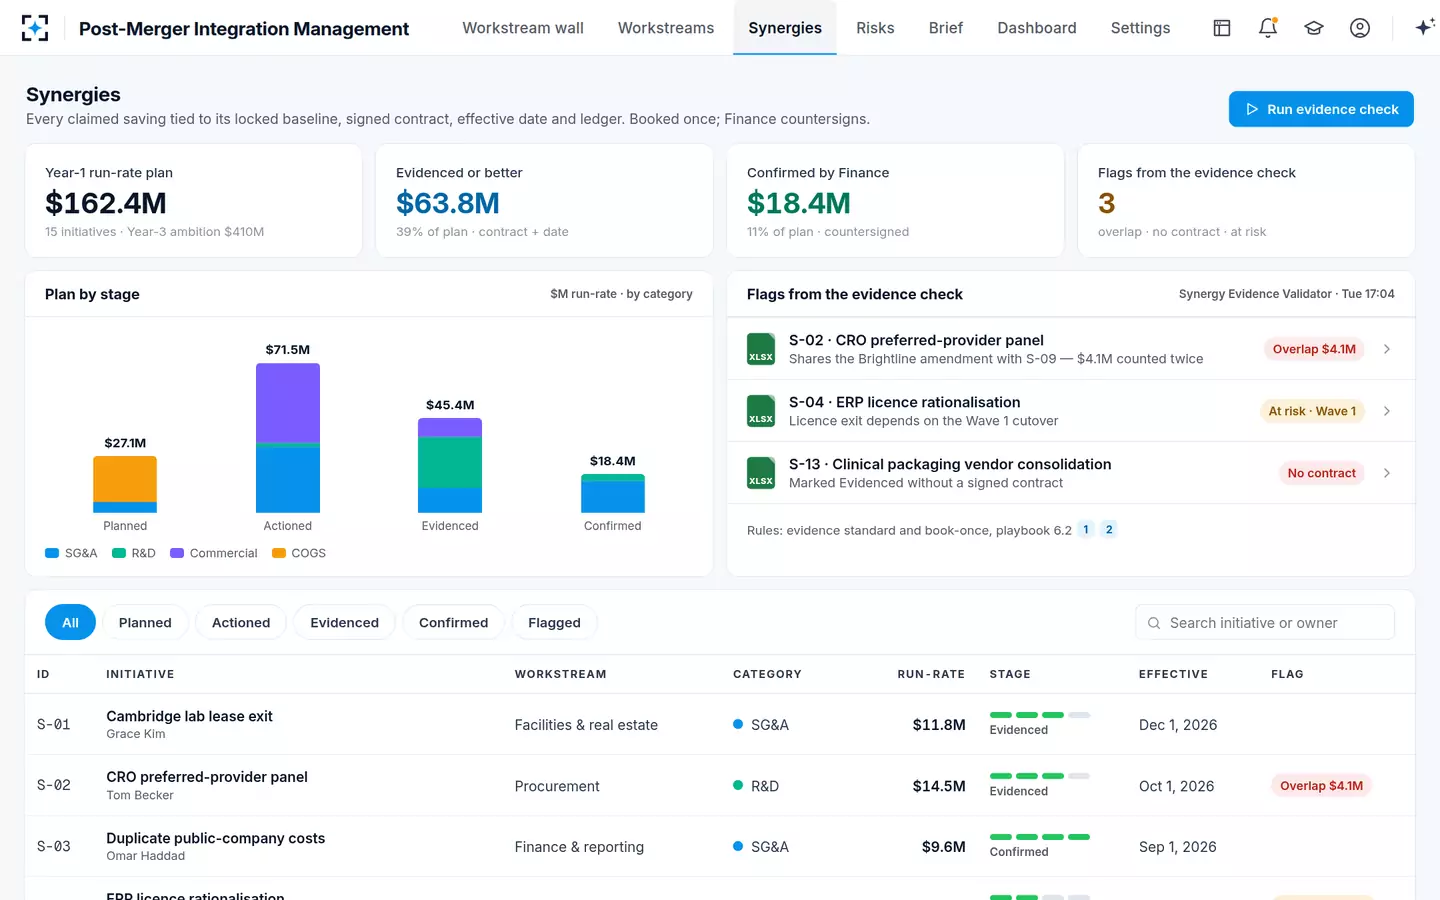Viewport: 1440px width, 900px height.
Task: Click the Commercial legend swatch
Action: pos(177,553)
